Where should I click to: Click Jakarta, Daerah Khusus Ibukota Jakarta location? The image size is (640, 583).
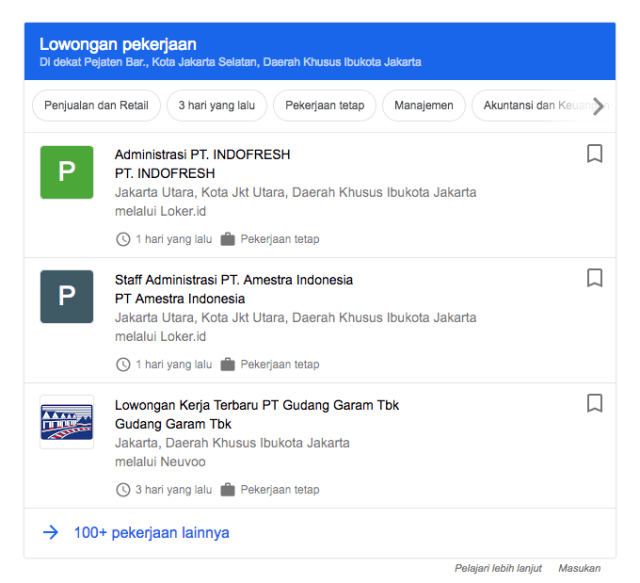pos(232,443)
